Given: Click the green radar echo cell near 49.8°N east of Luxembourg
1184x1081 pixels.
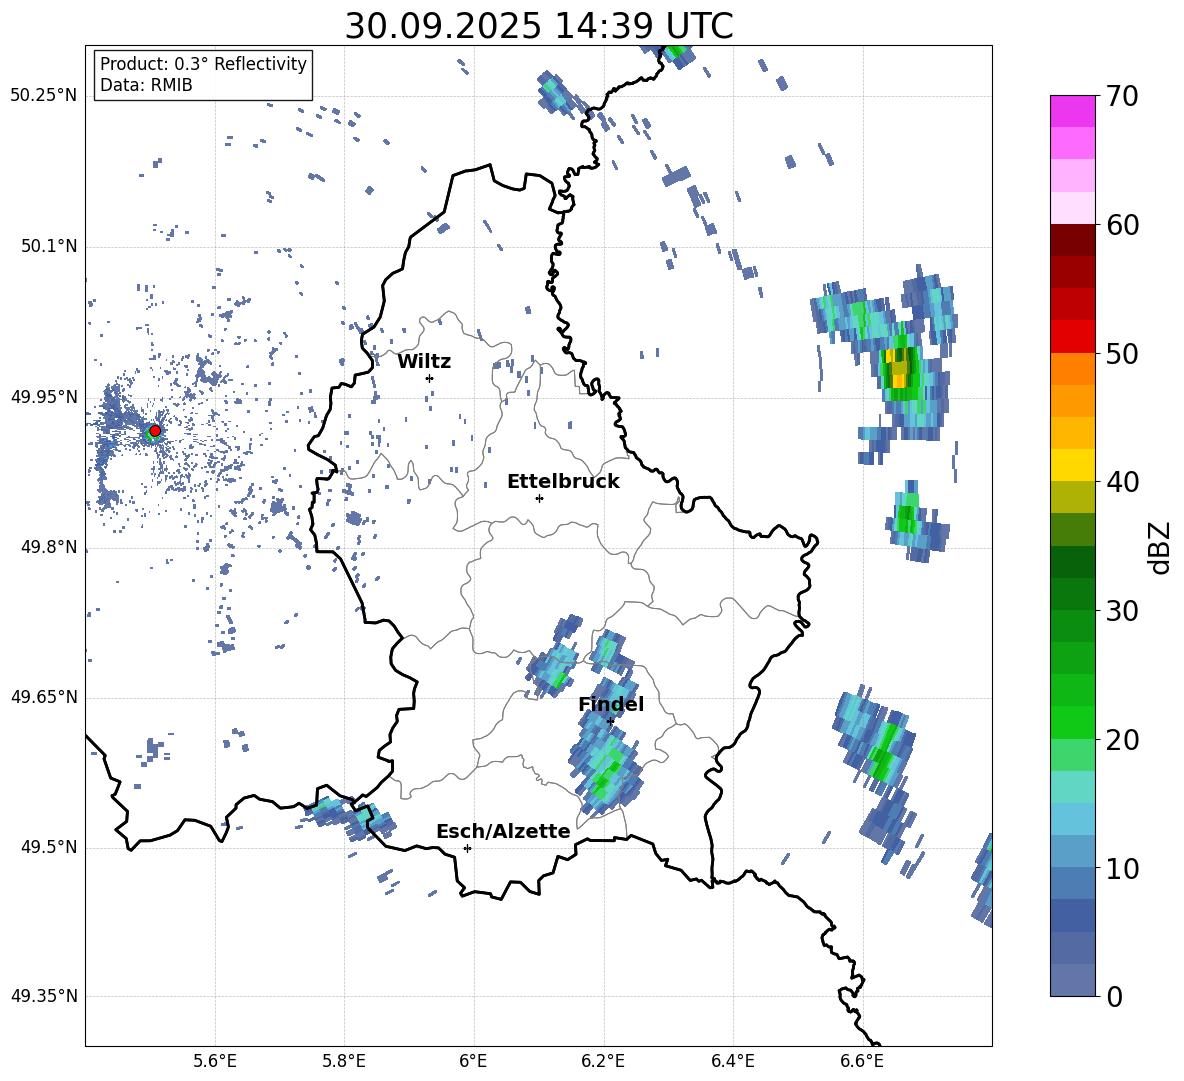Looking at the screenshot, I should click(x=906, y=519).
